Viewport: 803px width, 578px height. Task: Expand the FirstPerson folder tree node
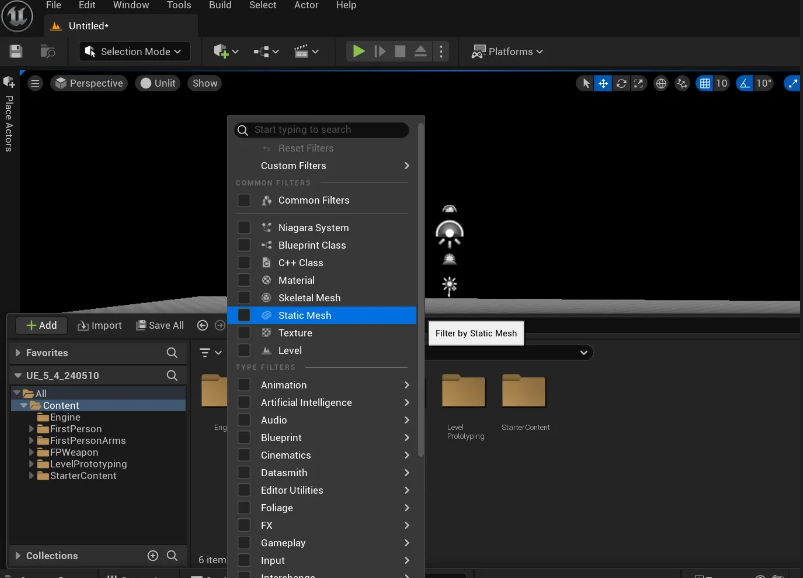tap(31, 429)
